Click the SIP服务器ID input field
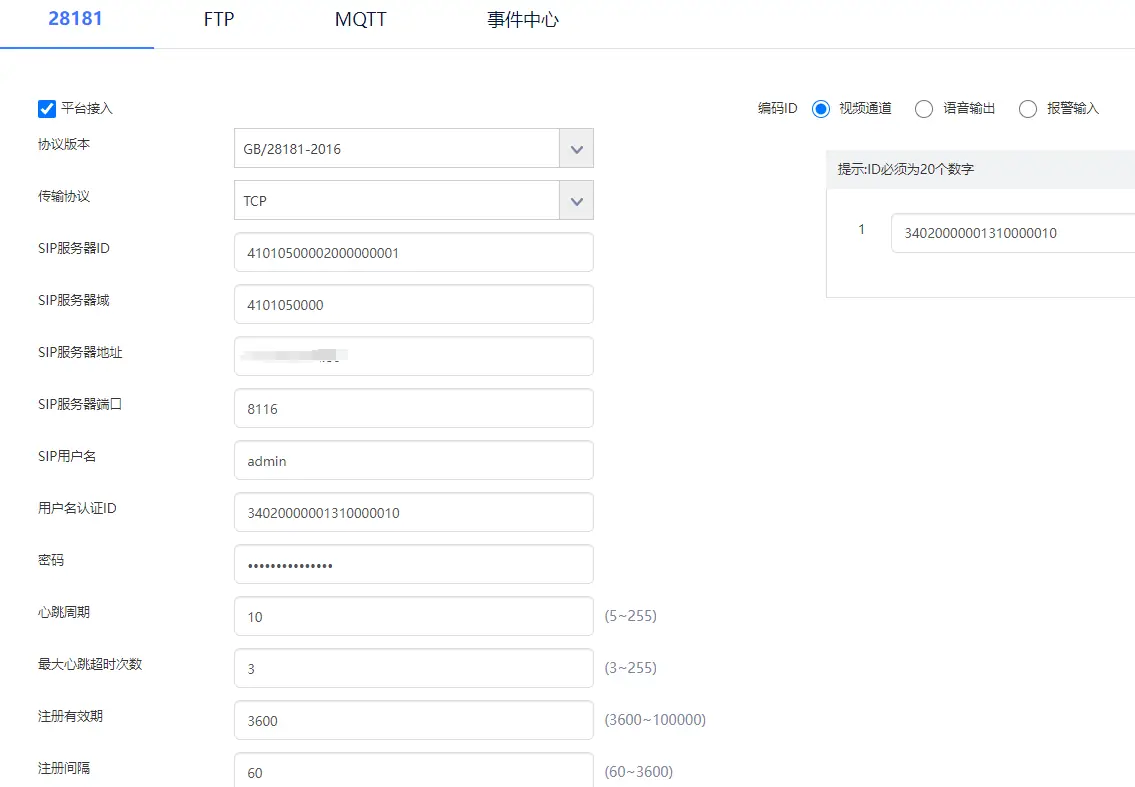Viewport: 1135px width, 787px height. tap(414, 253)
